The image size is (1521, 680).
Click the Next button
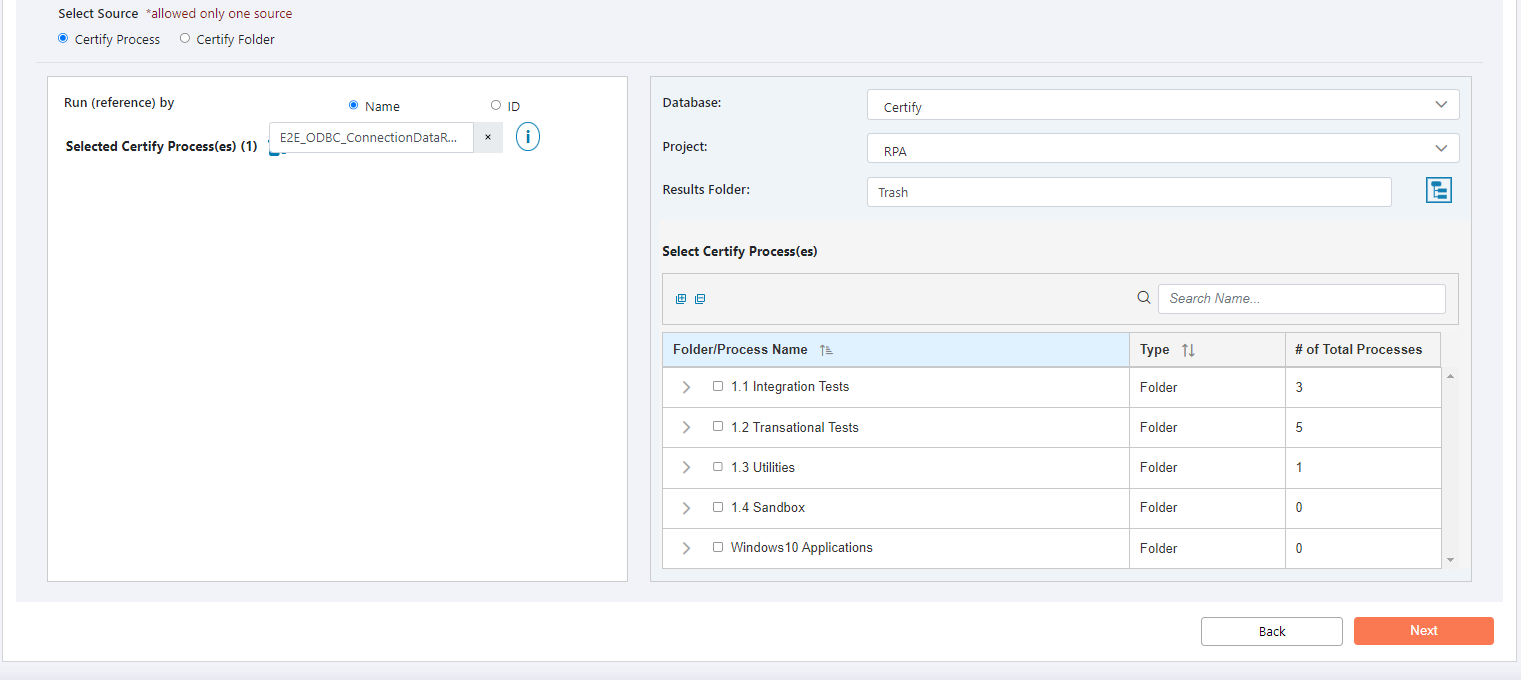(1423, 631)
